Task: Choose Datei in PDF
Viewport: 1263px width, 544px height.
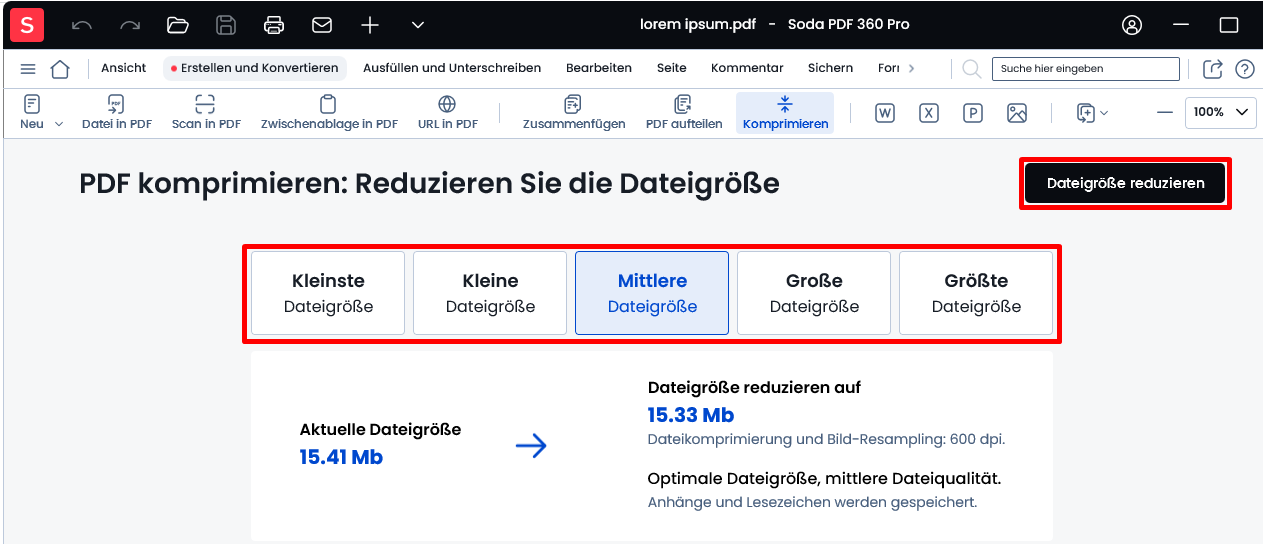Action: pyautogui.click(x=117, y=113)
